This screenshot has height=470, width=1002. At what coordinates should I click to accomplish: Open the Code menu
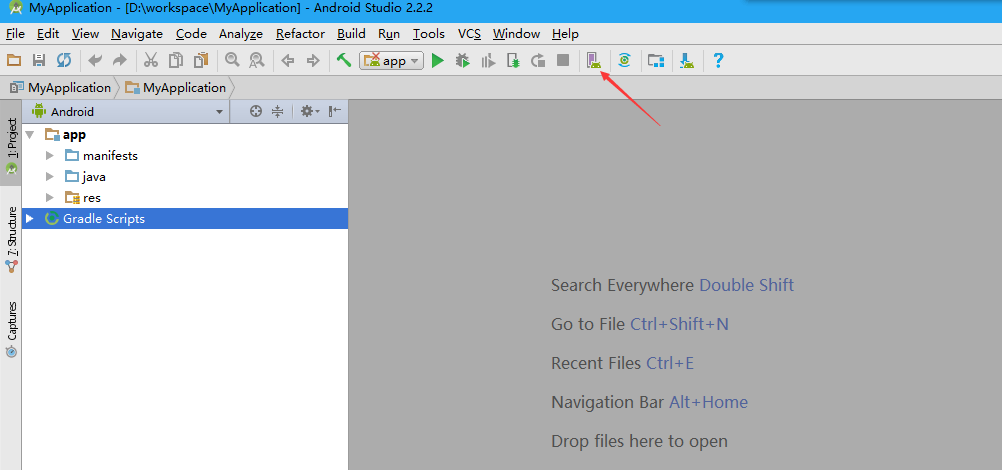coord(191,34)
